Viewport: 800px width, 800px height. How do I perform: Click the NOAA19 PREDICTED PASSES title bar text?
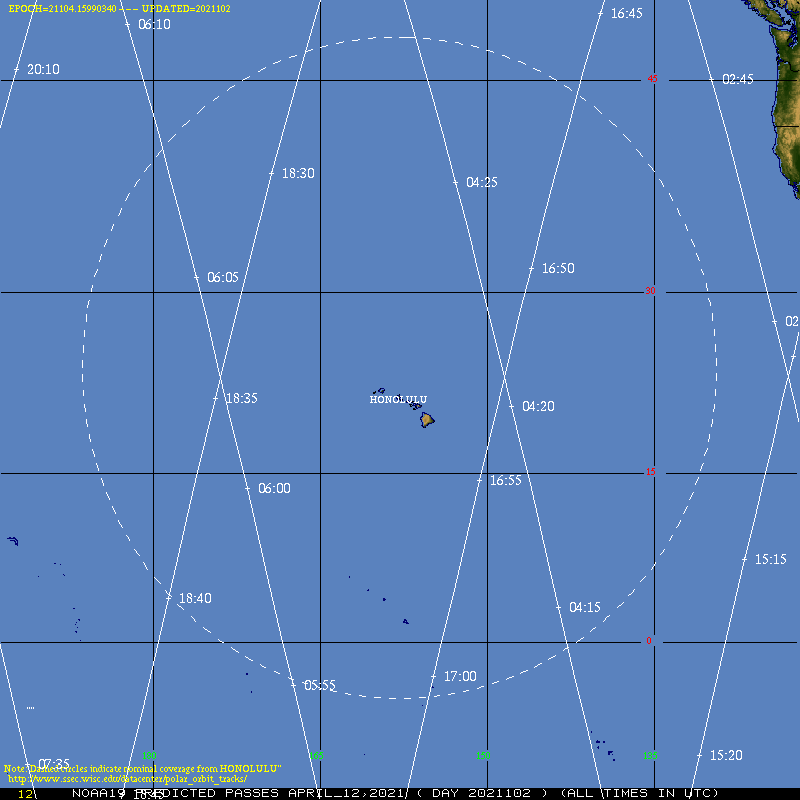click(395, 793)
